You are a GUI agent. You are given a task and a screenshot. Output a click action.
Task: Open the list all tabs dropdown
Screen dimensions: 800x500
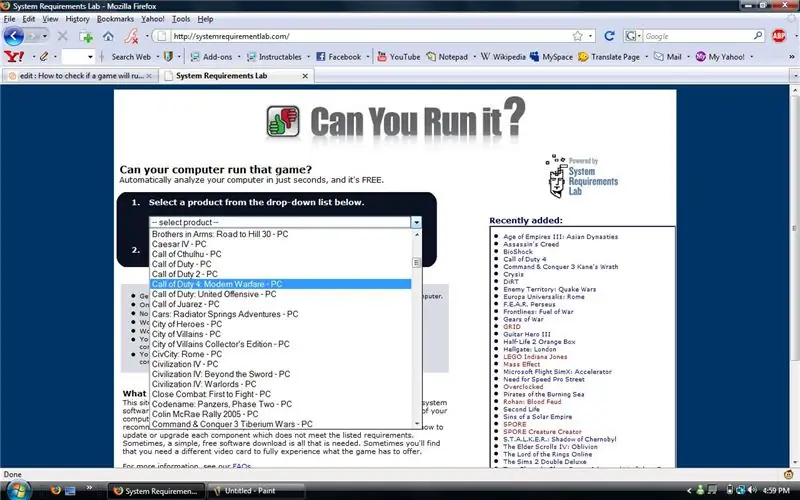point(795,76)
